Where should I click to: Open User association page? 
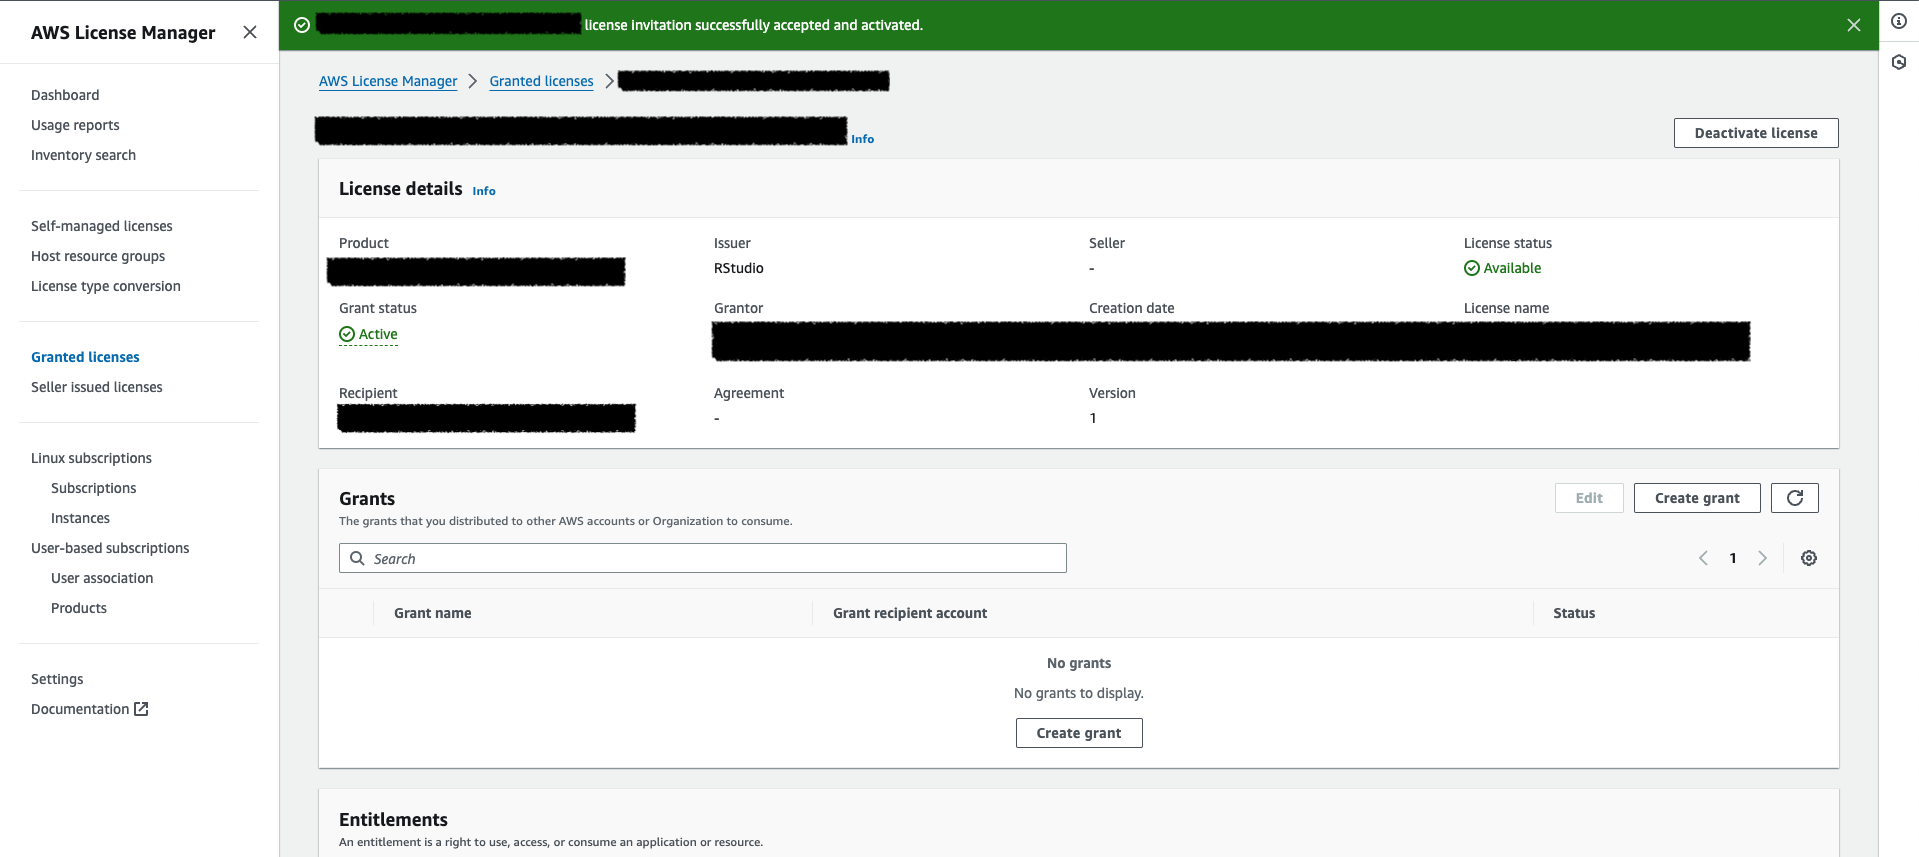click(102, 578)
